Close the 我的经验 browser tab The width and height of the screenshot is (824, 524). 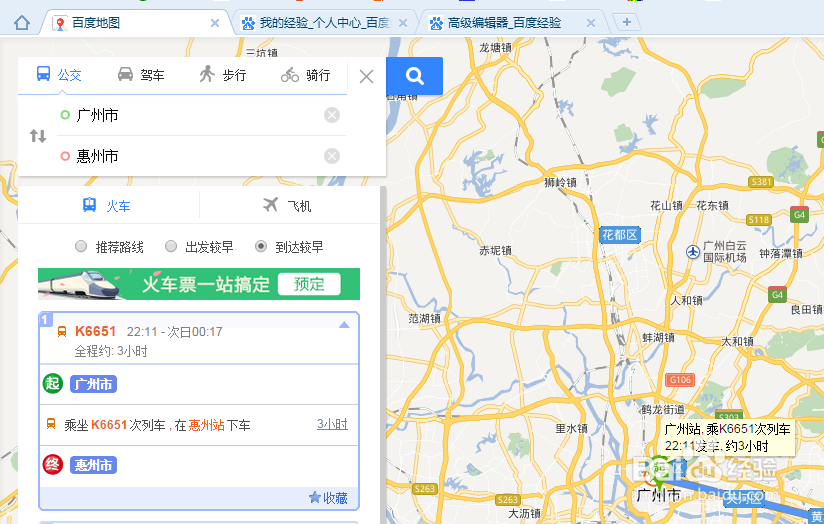point(403,23)
